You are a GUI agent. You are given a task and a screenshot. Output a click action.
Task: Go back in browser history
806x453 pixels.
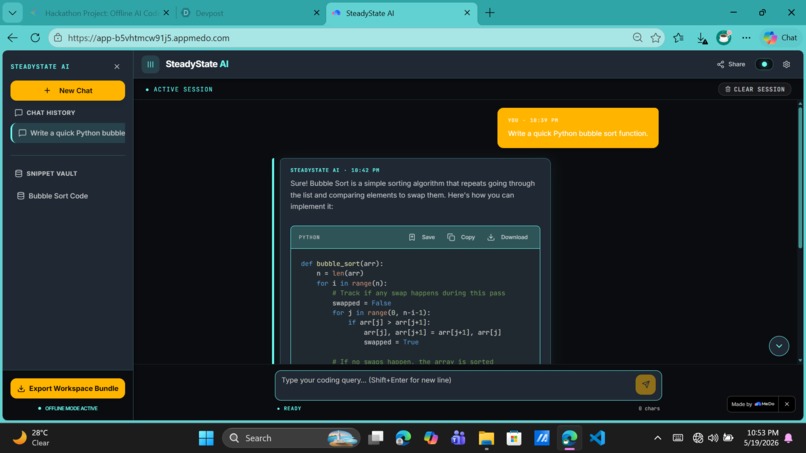tap(12, 38)
